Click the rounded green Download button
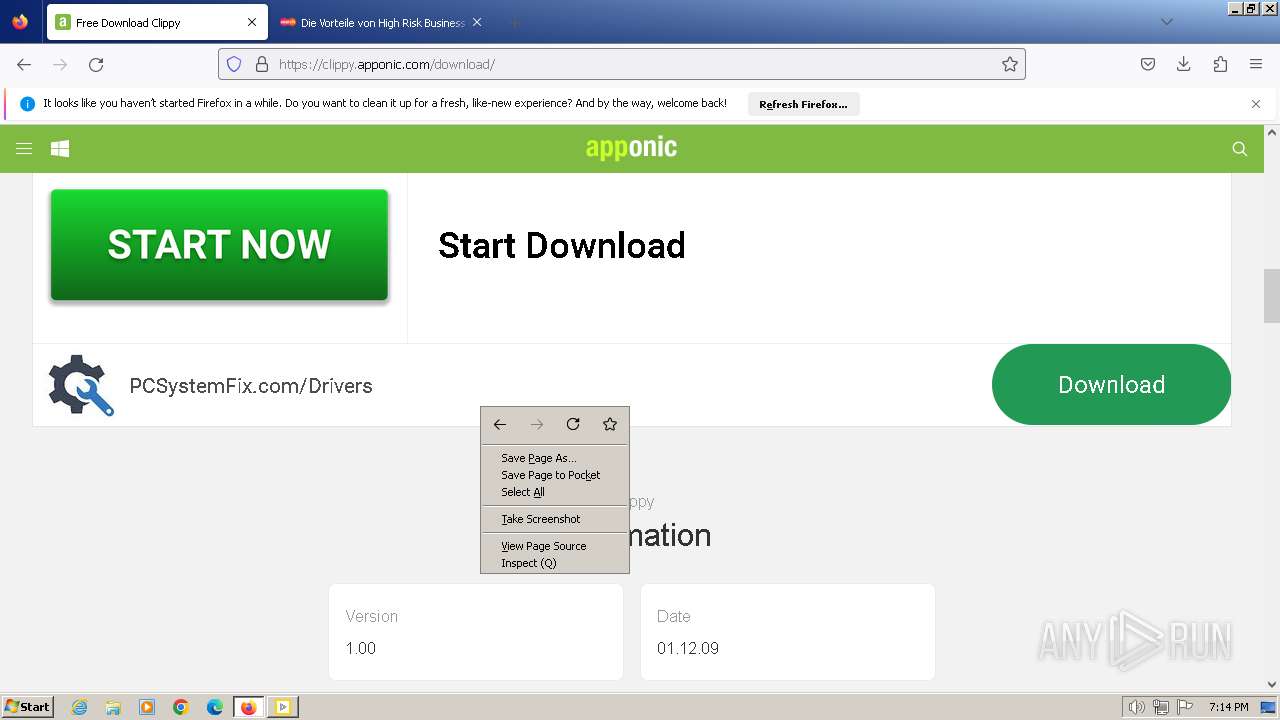The width and height of the screenshot is (1280, 720). [x=1111, y=385]
